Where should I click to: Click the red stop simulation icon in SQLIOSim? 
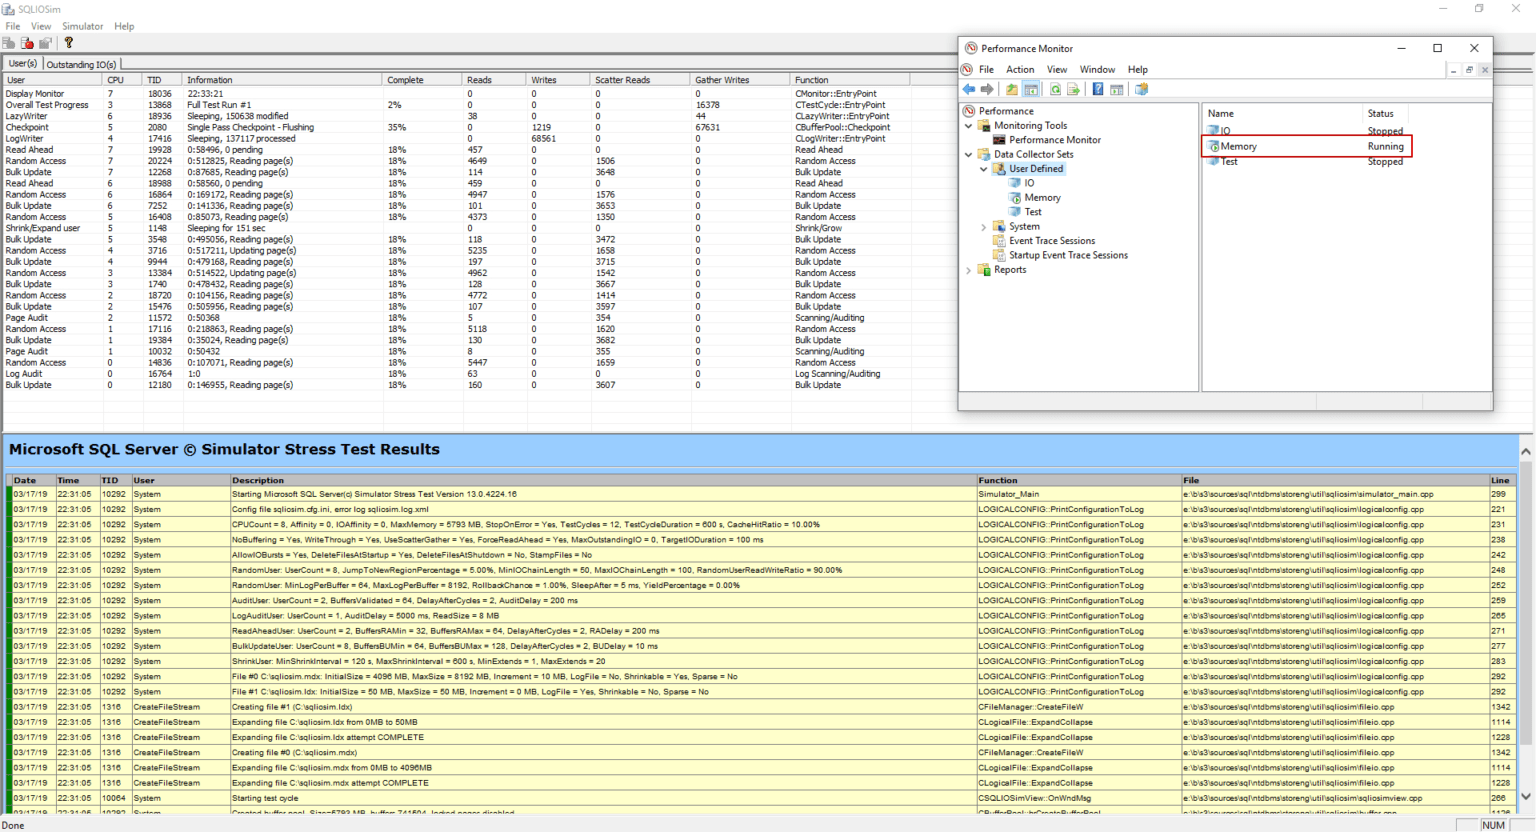click(x=27, y=42)
